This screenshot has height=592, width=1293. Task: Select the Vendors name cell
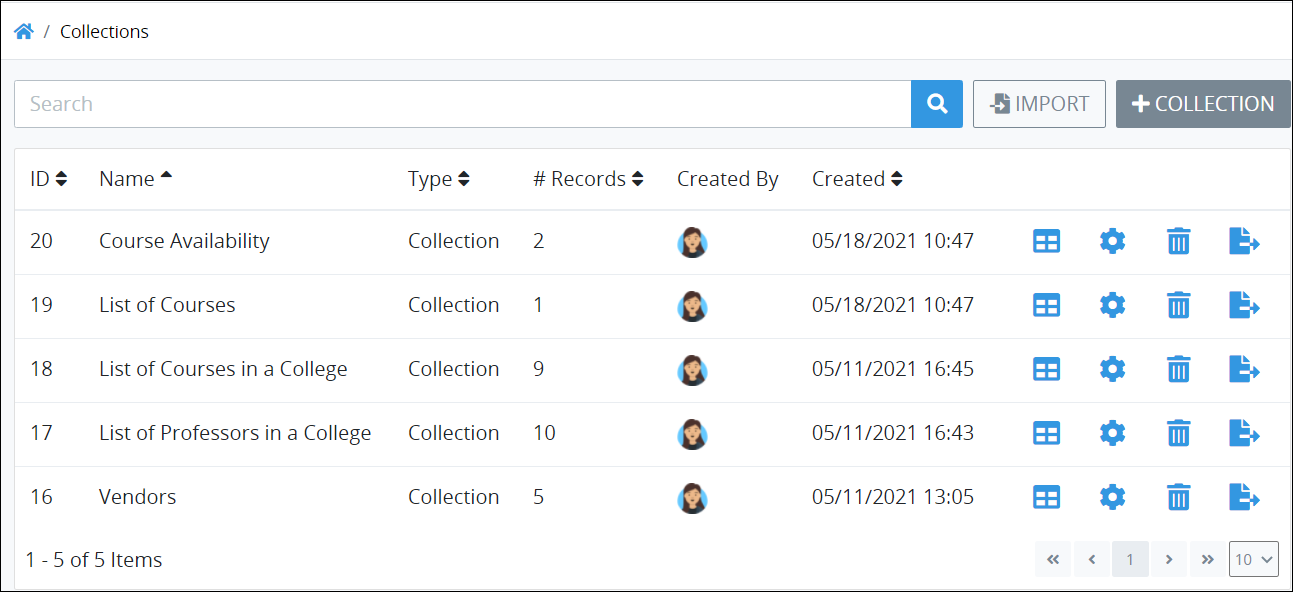[x=137, y=497]
